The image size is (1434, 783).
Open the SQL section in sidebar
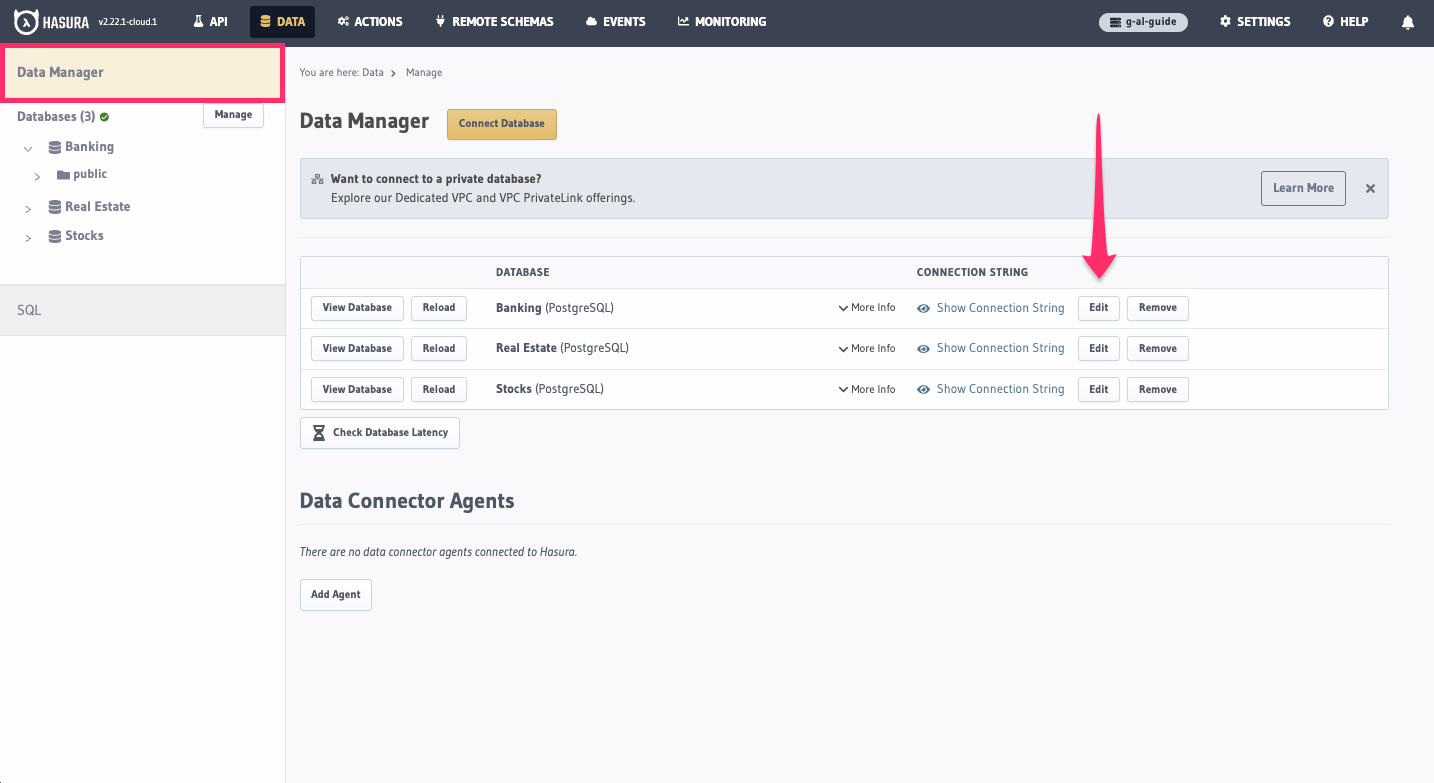pyautogui.click(x=30, y=310)
